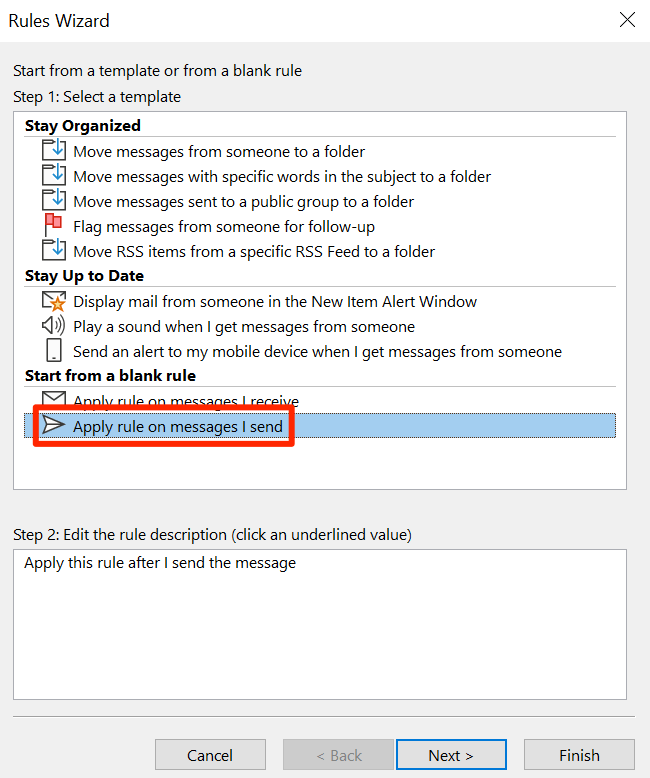The image size is (650, 778).
Task: Select 'Apply rule on messages I send'
Action: (x=178, y=427)
